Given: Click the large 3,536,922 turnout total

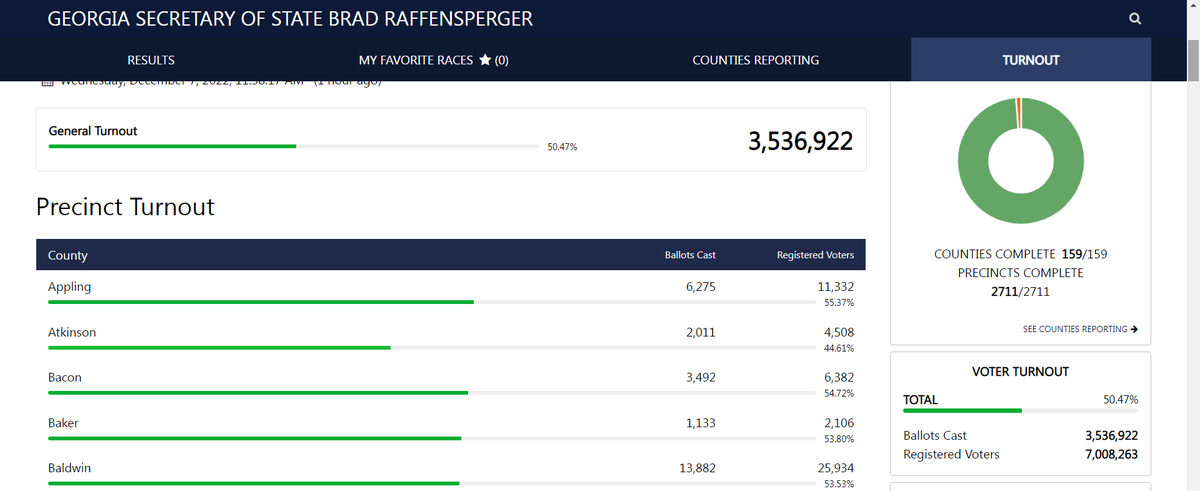Looking at the screenshot, I should pyautogui.click(x=800, y=141).
